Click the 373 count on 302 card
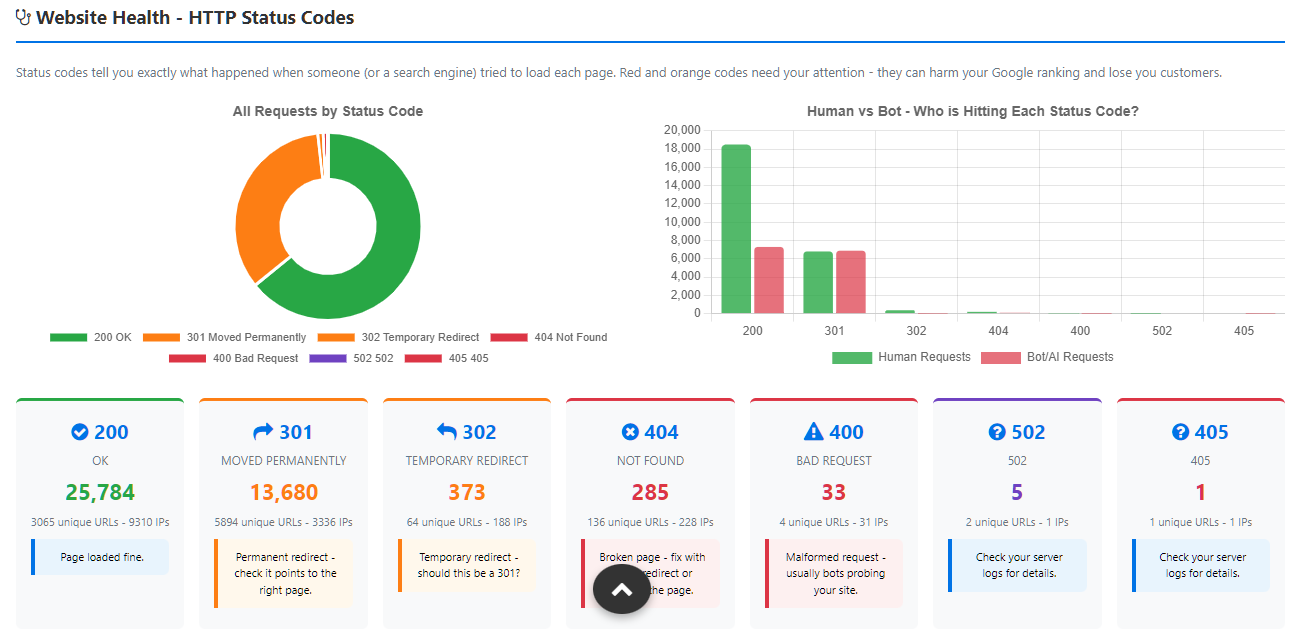 pos(467,492)
